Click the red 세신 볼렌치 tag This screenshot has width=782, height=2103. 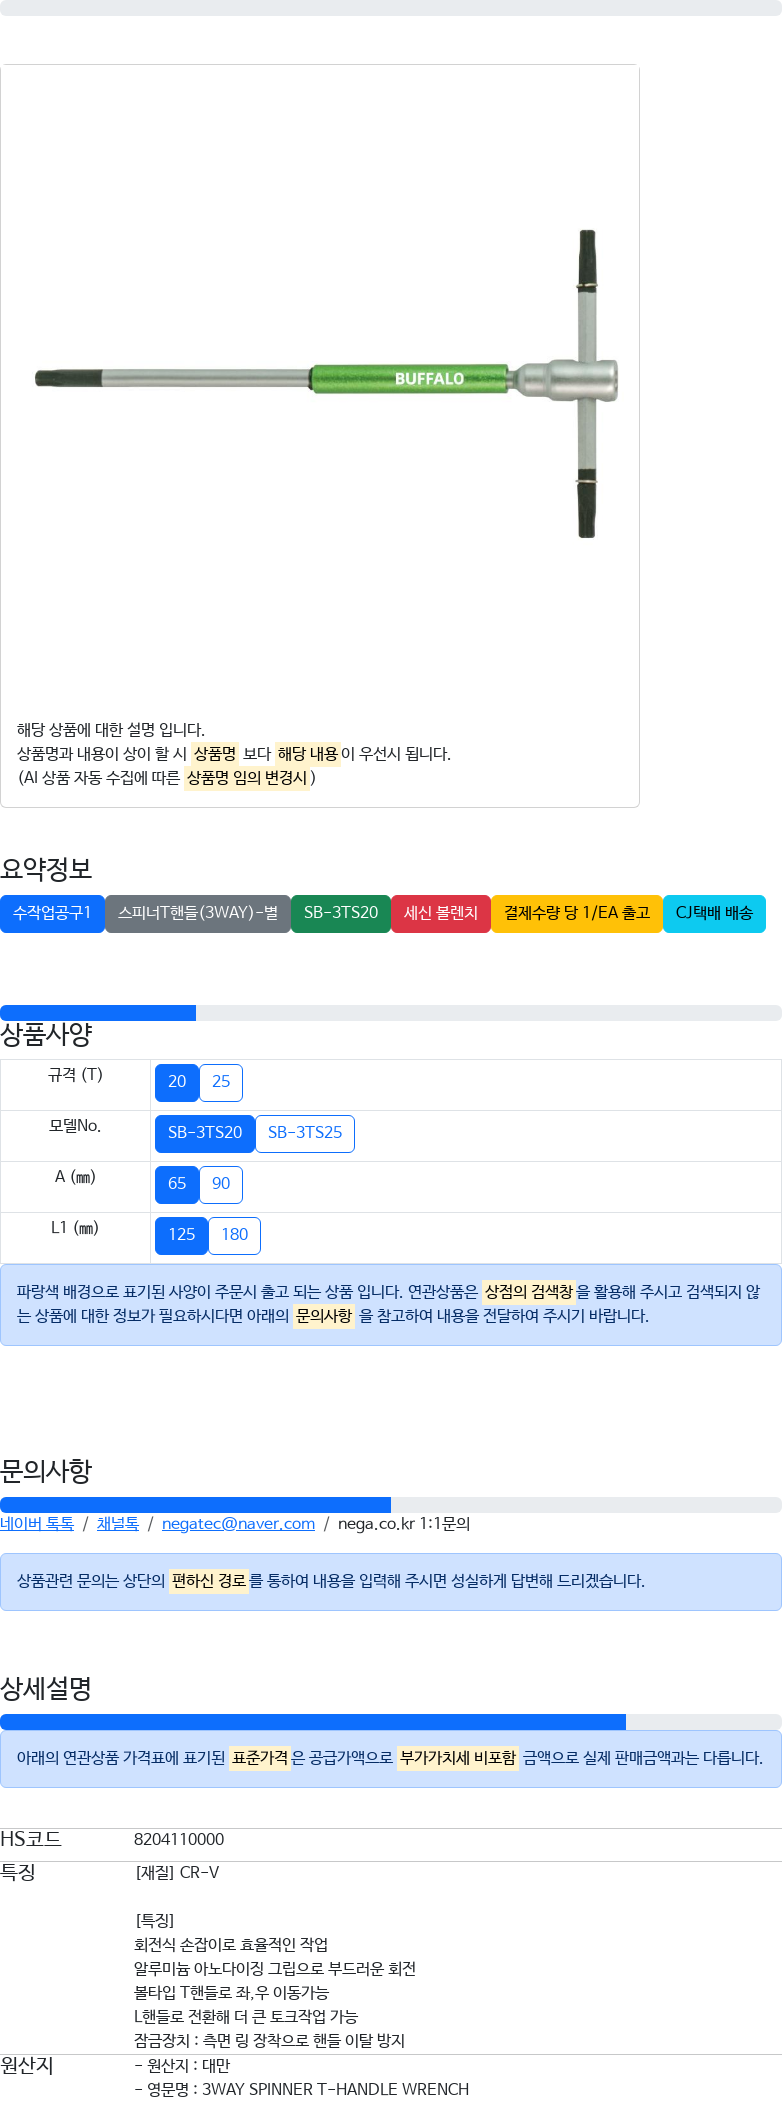point(441,913)
